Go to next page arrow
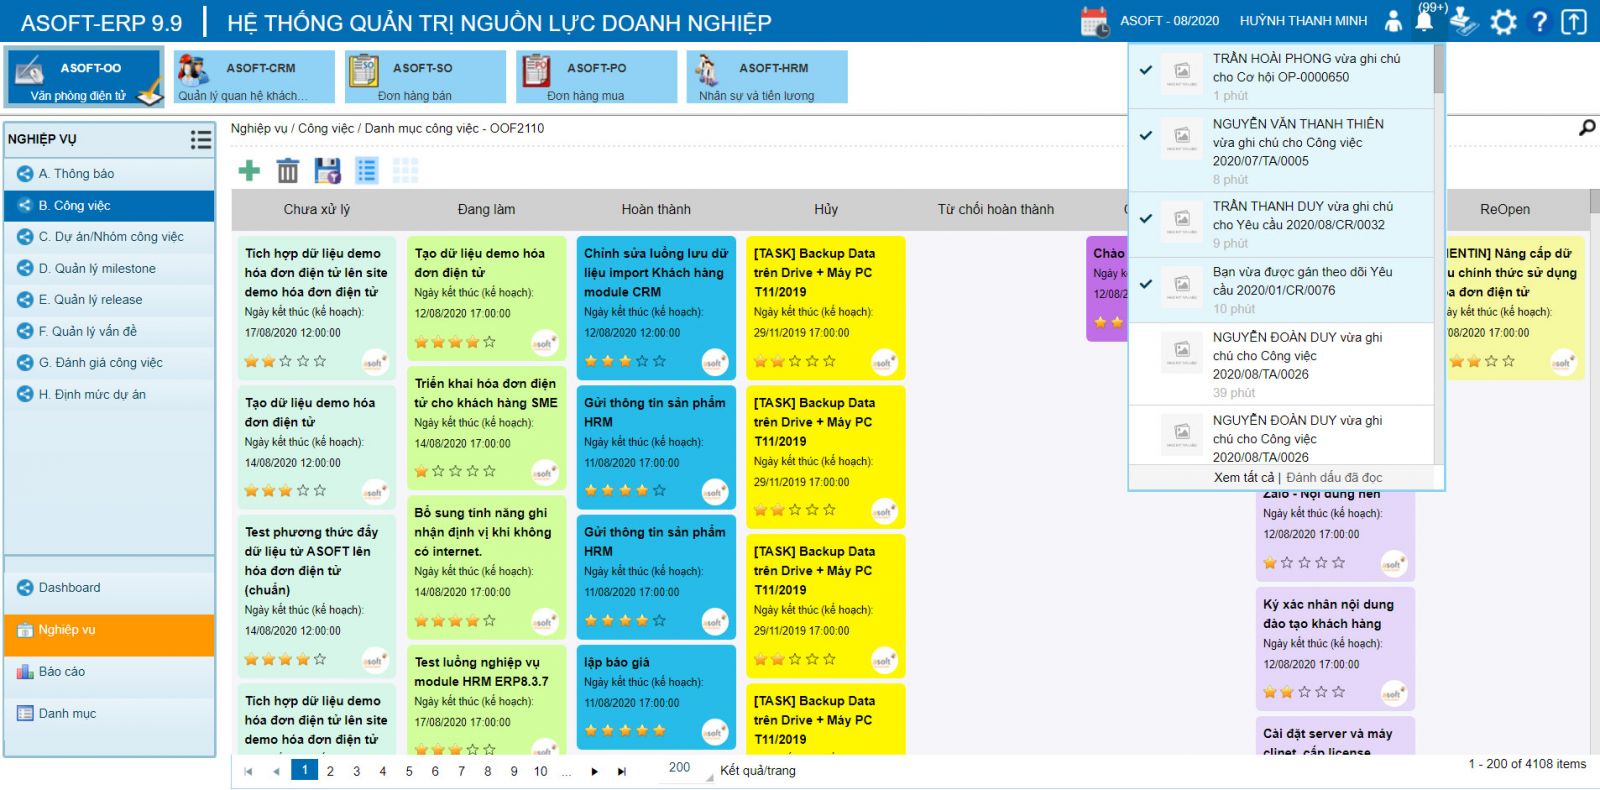The height and width of the screenshot is (790, 1600). pos(594,771)
